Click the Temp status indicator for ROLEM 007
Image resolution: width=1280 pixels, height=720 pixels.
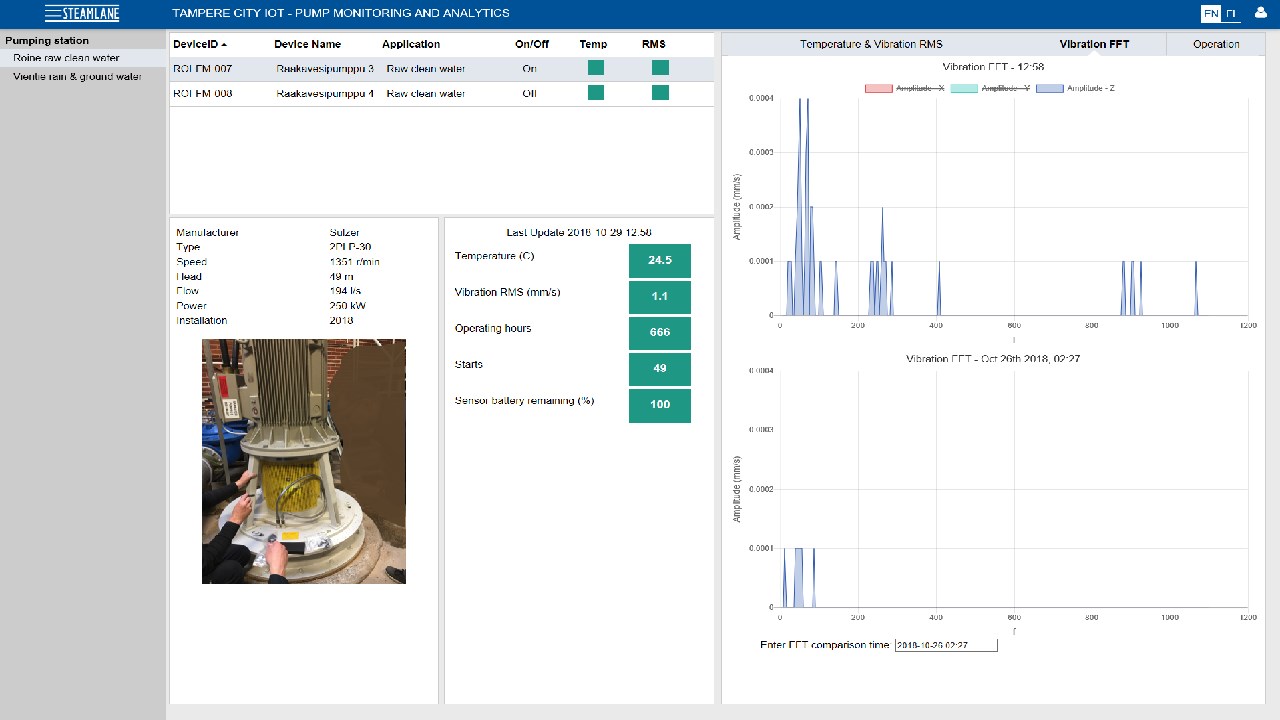coord(596,68)
